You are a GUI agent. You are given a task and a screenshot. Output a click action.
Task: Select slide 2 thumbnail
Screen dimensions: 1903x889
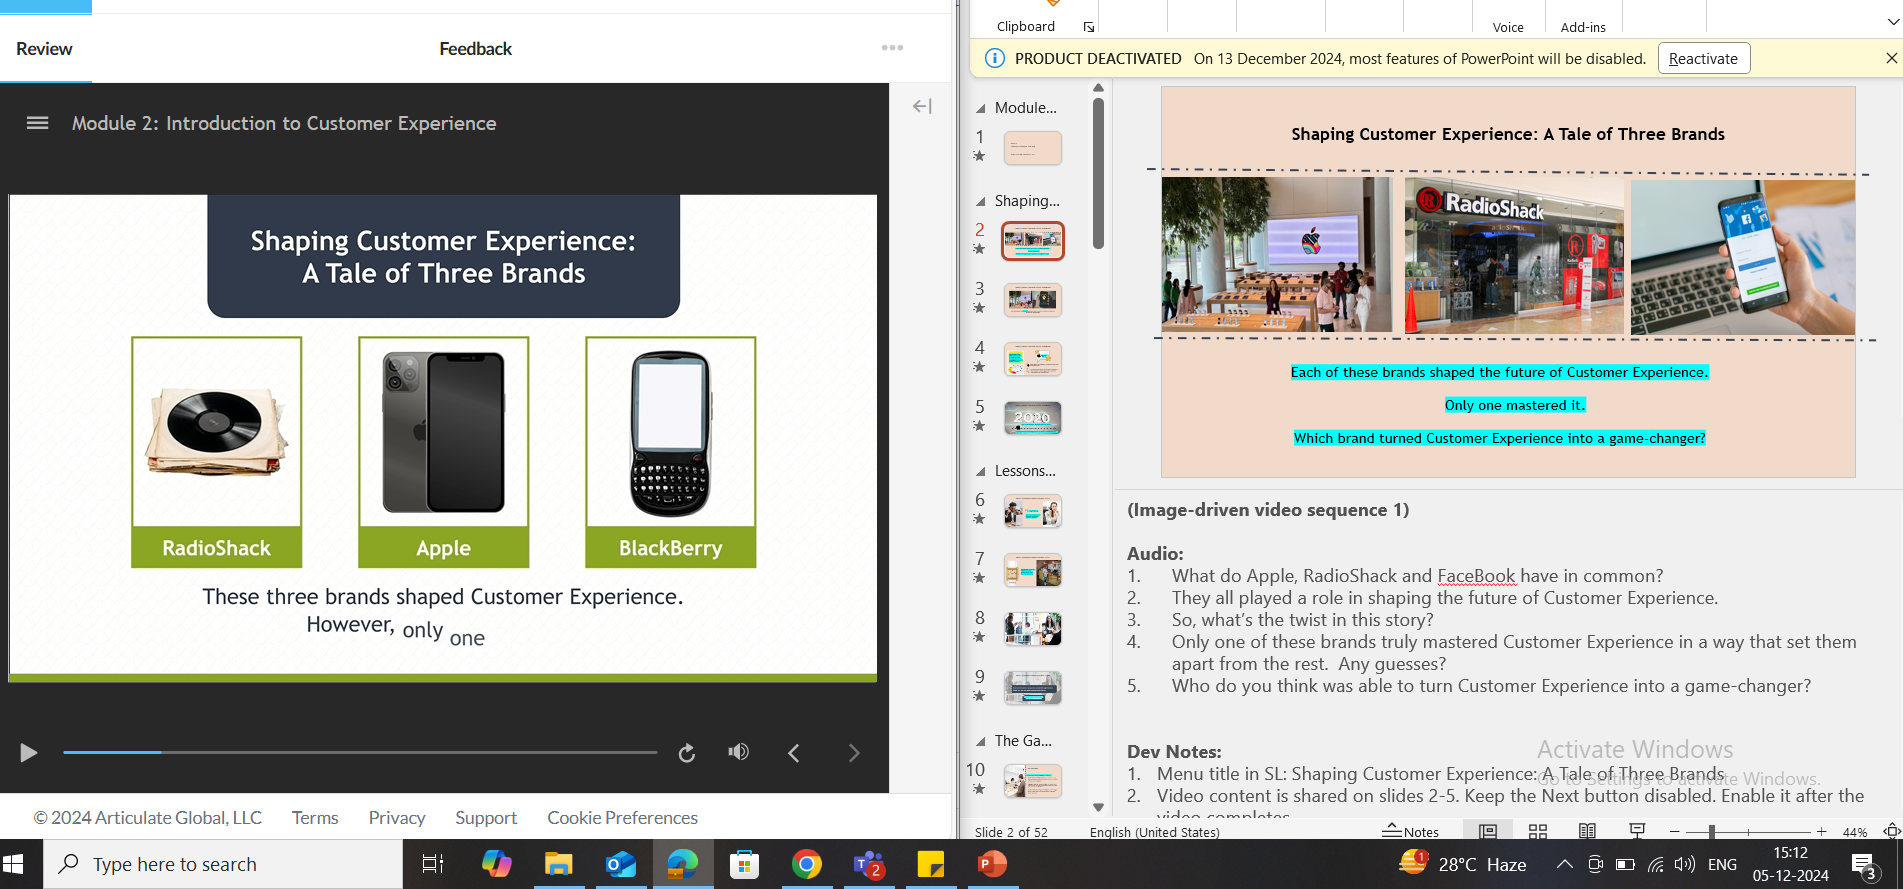(x=1033, y=241)
